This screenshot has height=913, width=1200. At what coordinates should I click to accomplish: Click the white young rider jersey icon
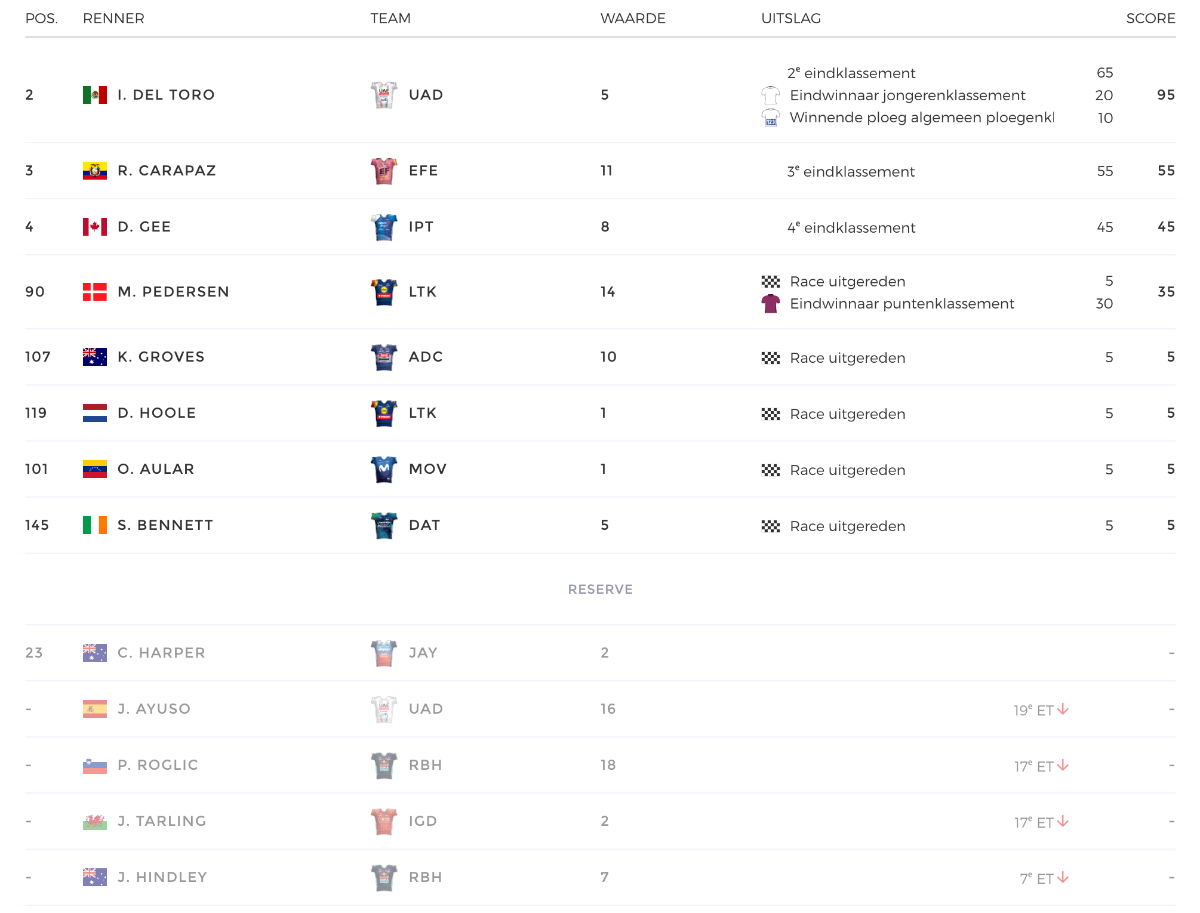[770, 96]
